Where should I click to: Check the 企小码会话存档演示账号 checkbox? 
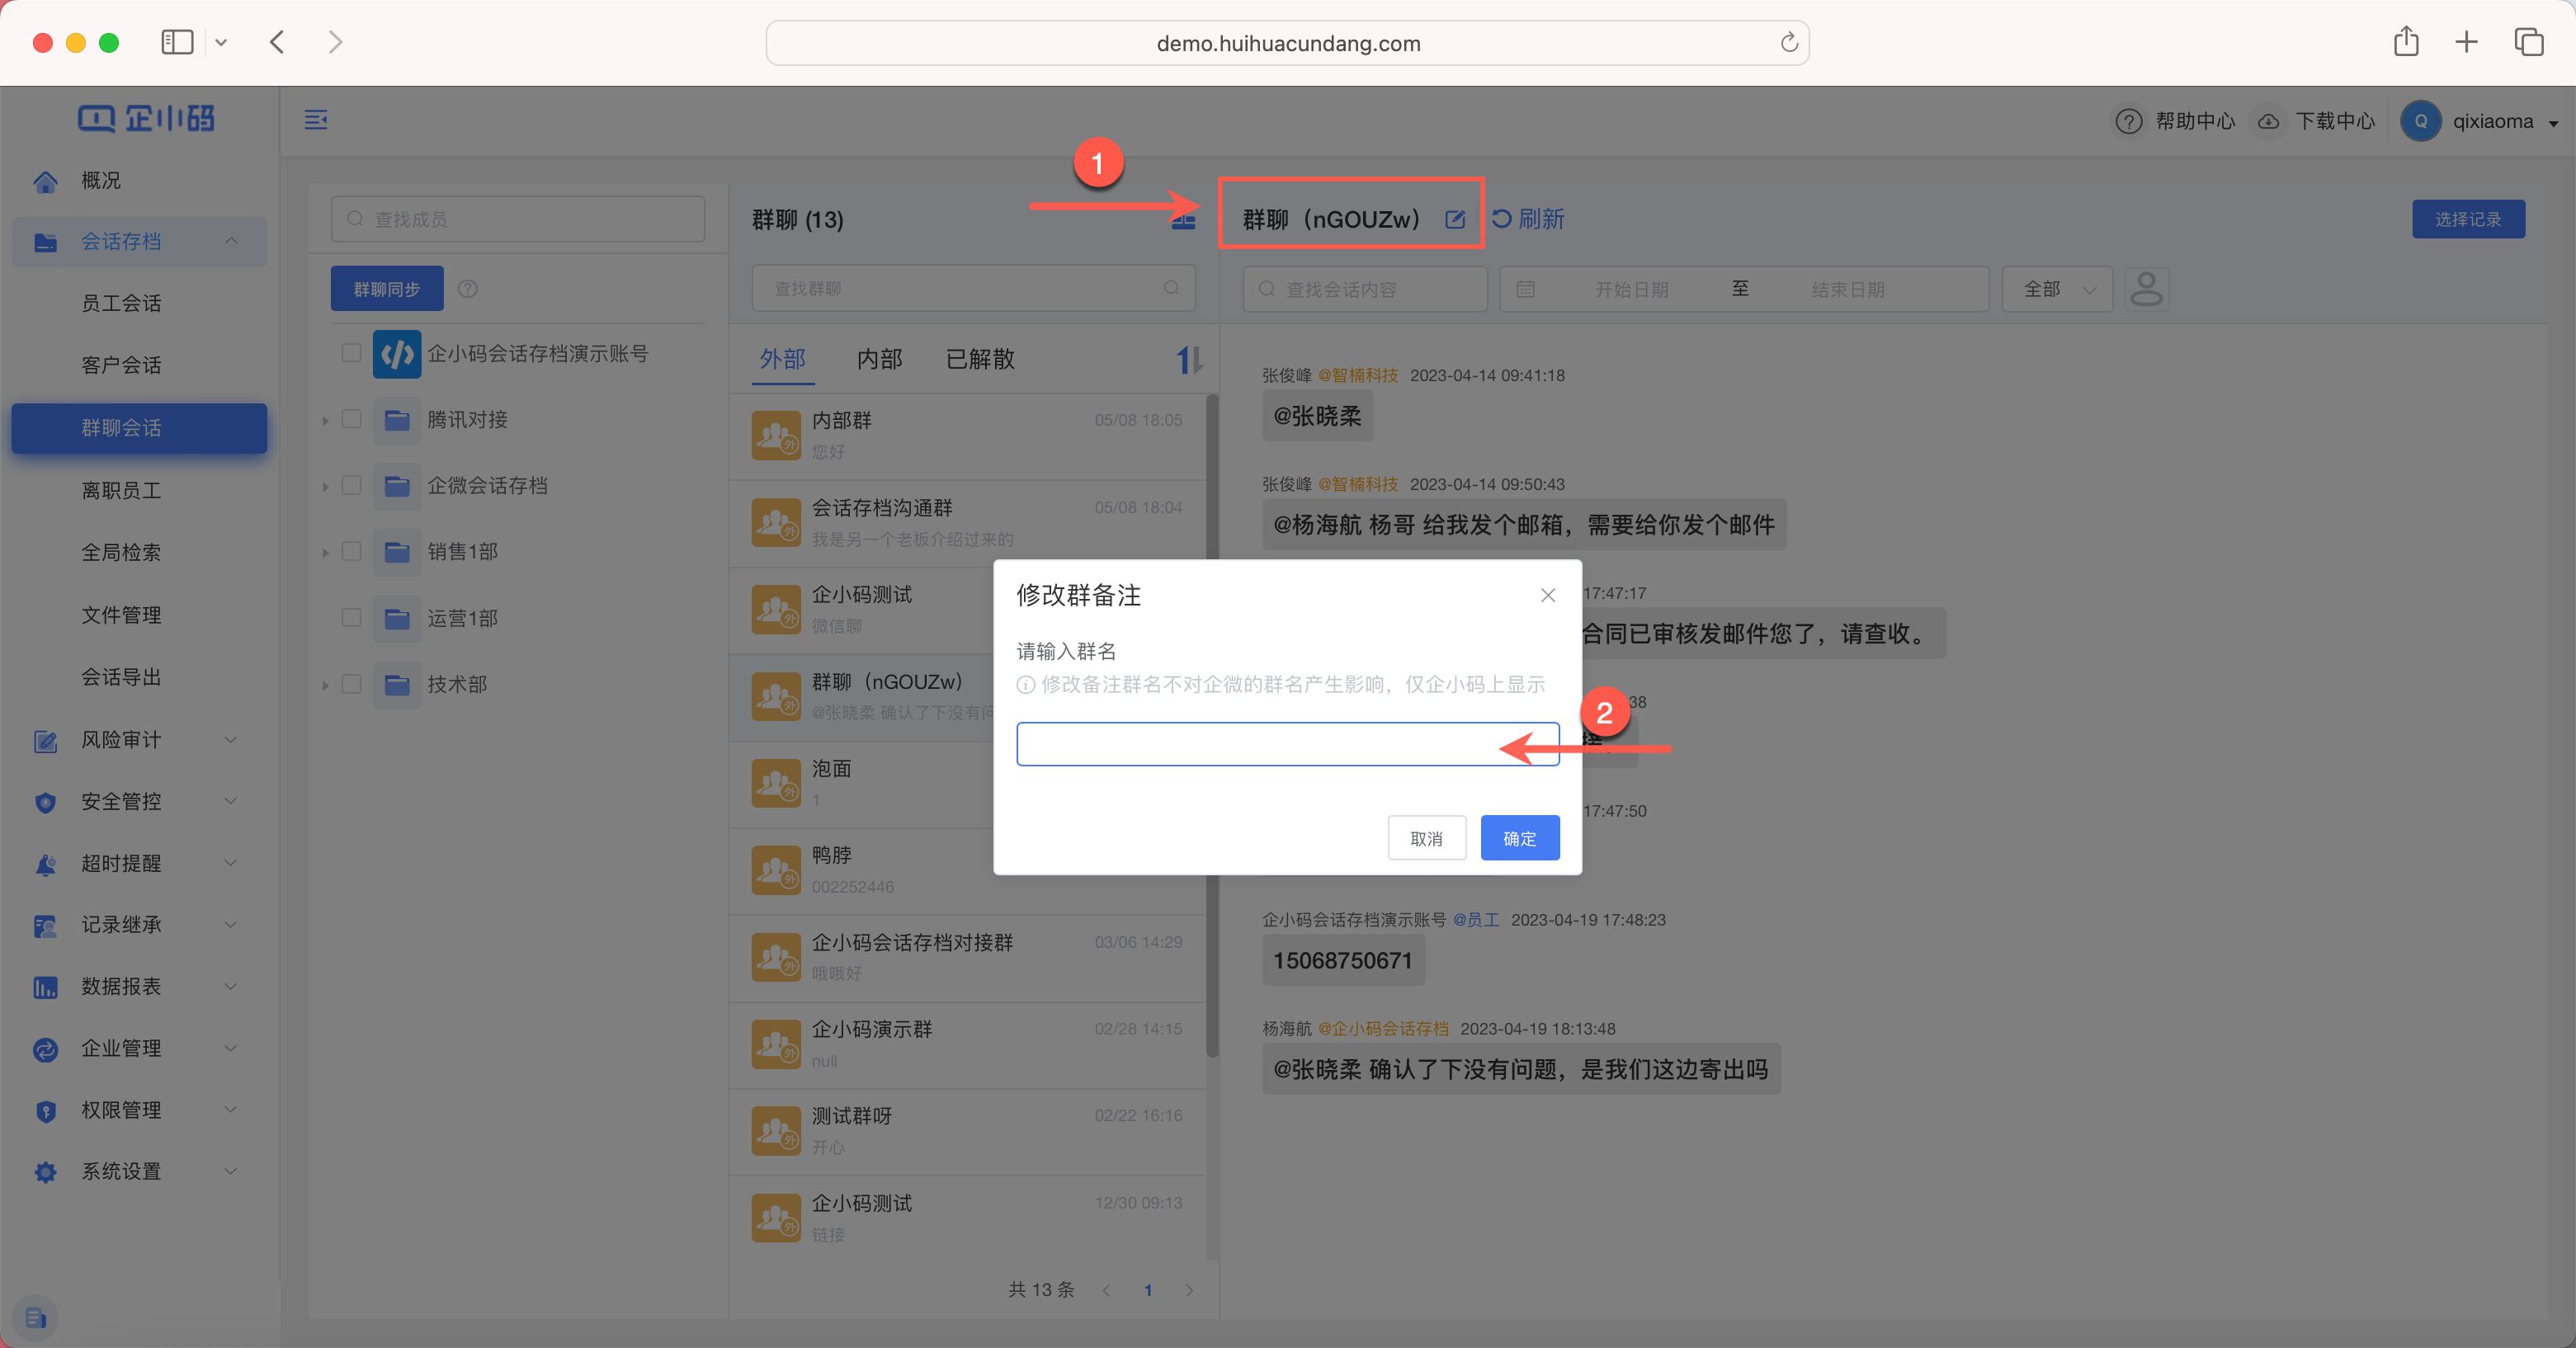click(x=351, y=353)
